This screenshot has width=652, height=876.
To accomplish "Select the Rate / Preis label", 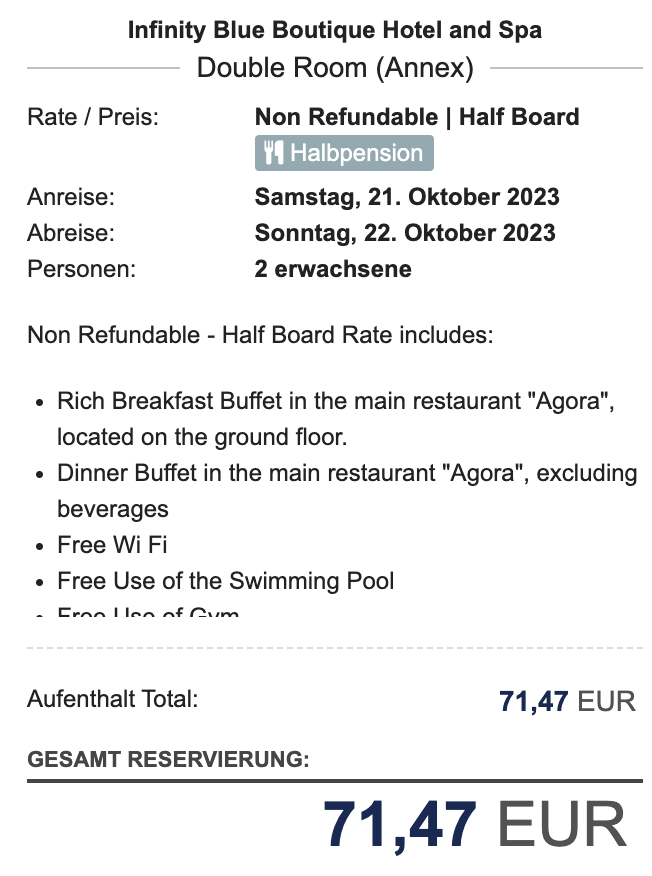I will point(93,117).
